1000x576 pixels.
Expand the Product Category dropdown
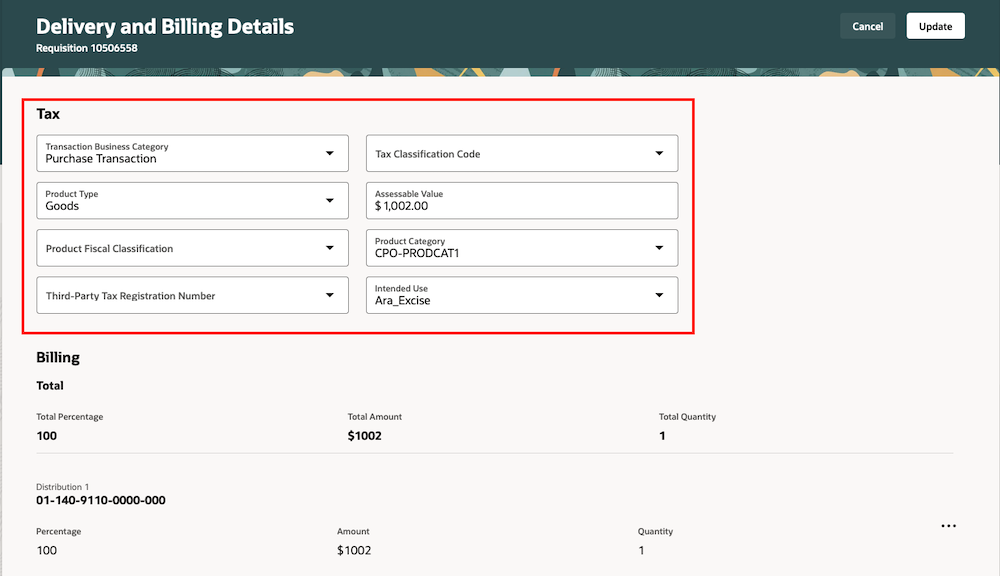coord(522,248)
